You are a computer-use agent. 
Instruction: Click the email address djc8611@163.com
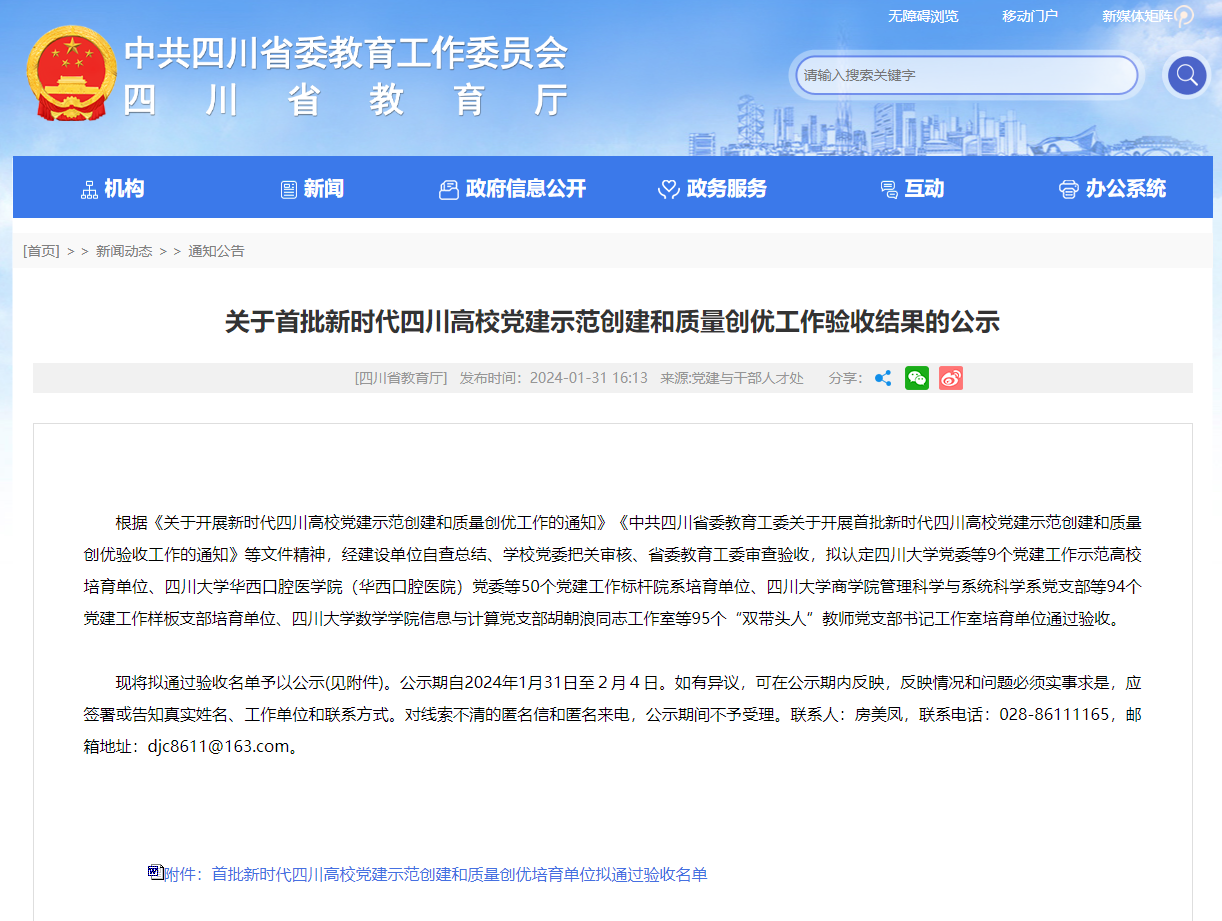(218, 746)
